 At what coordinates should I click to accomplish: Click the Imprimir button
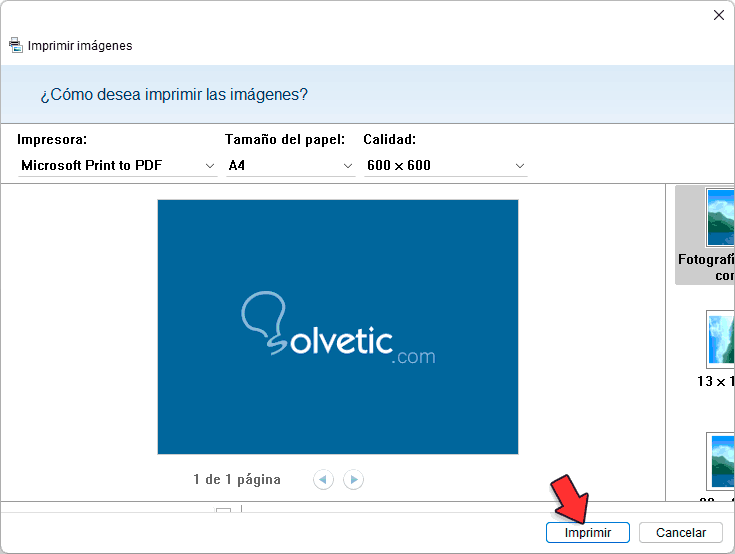pyautogui.click(x=587, y=532)
